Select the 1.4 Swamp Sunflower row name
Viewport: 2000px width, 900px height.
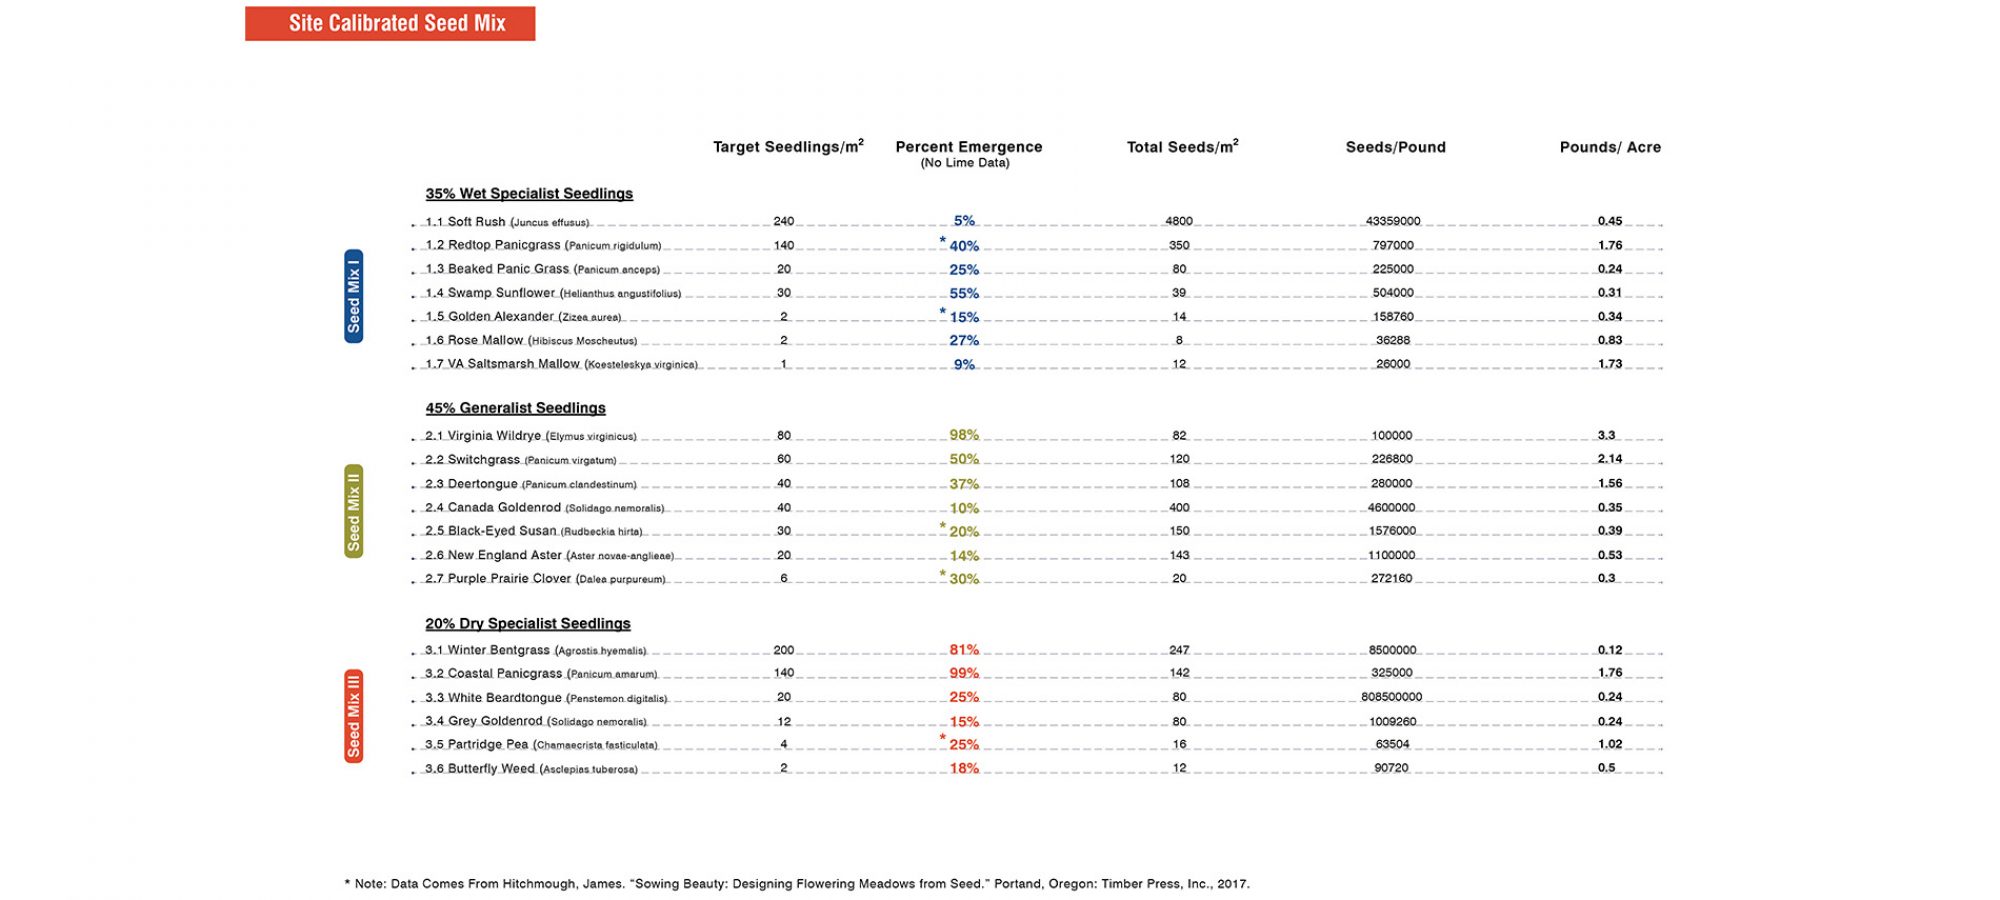click(553, 293)
